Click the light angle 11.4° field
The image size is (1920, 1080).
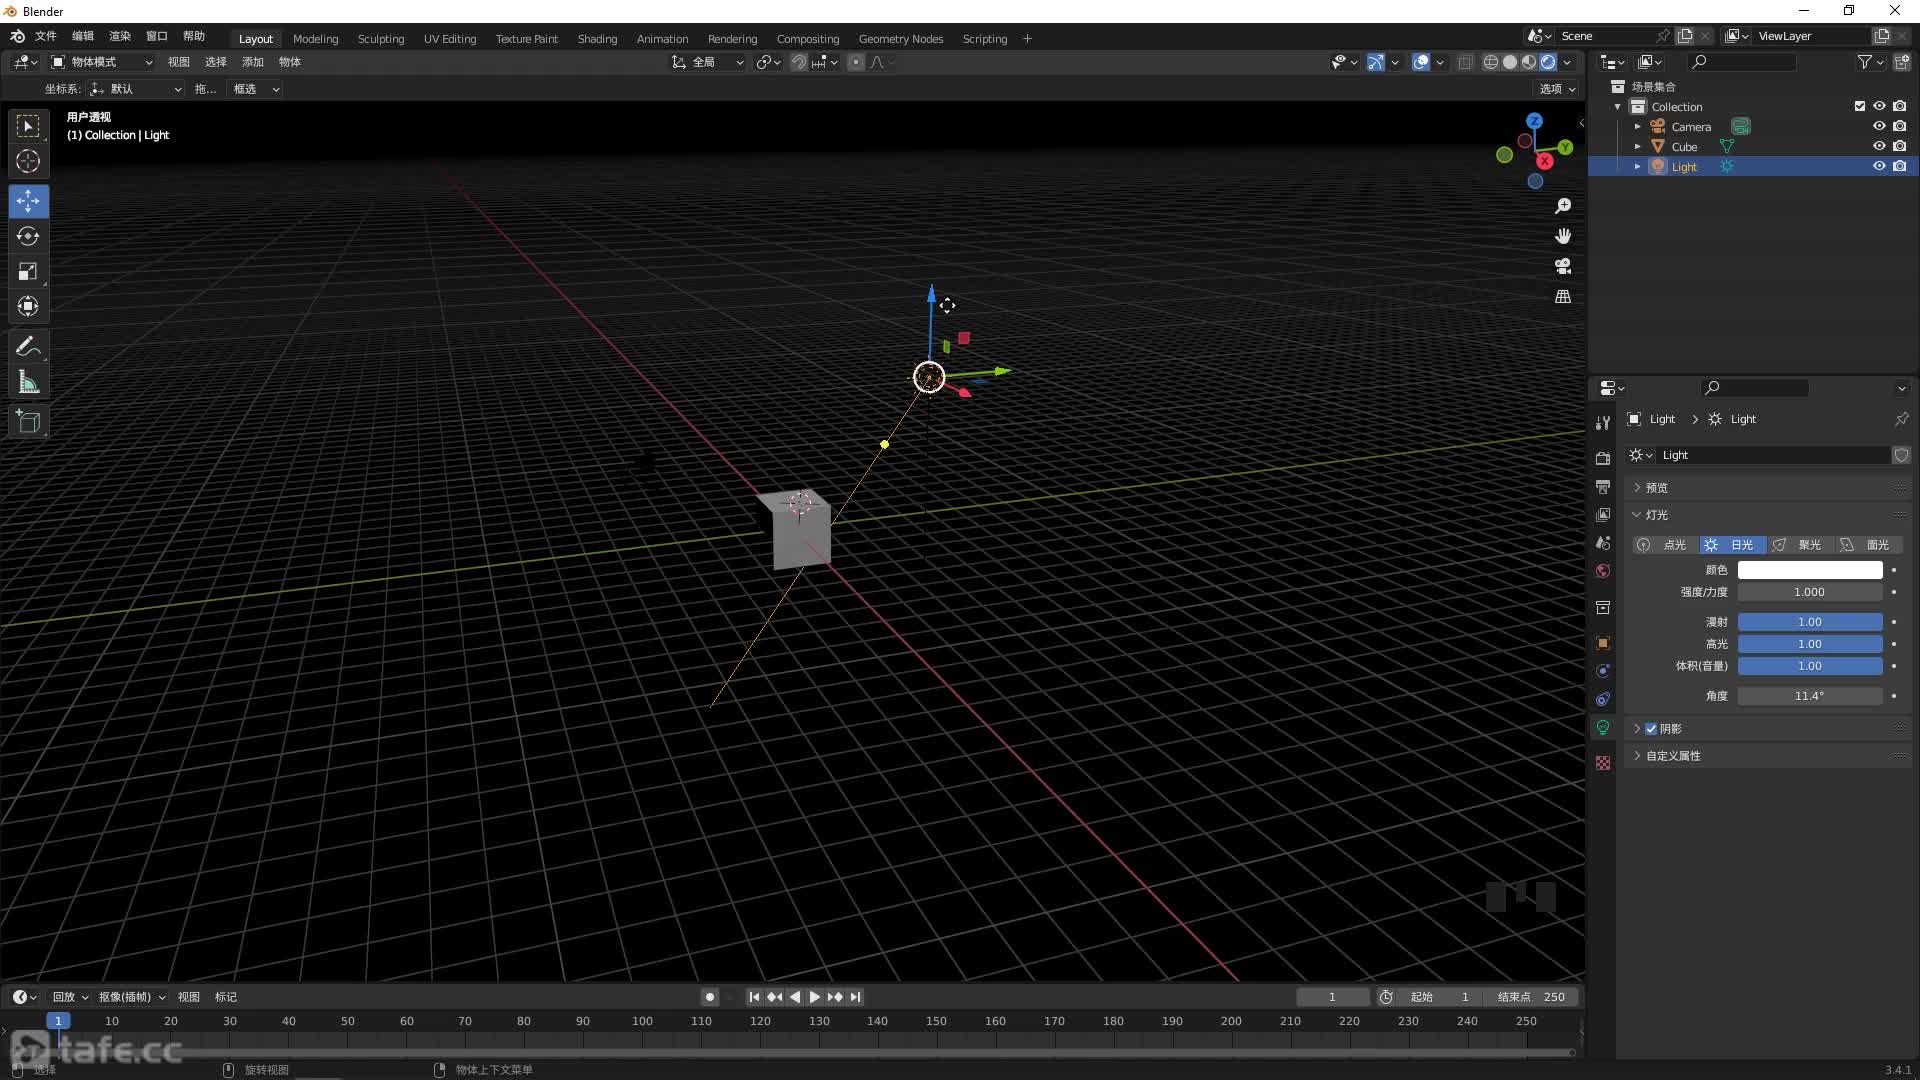pos(1810,696)
